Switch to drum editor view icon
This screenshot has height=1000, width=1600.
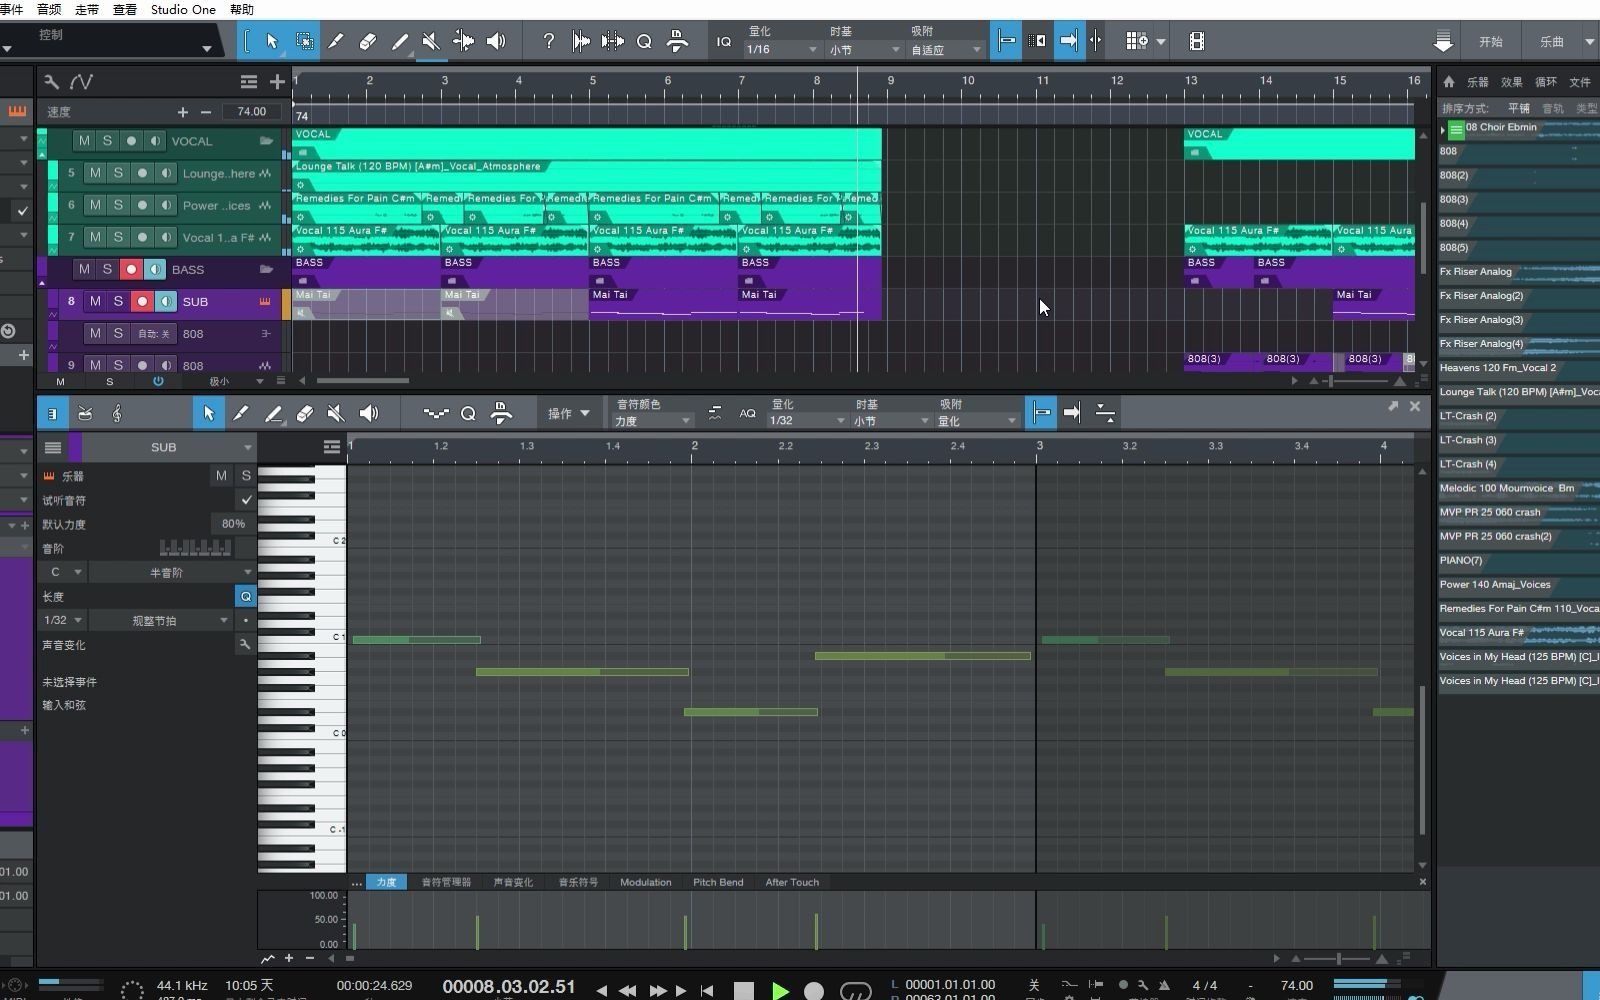[85, 413]
